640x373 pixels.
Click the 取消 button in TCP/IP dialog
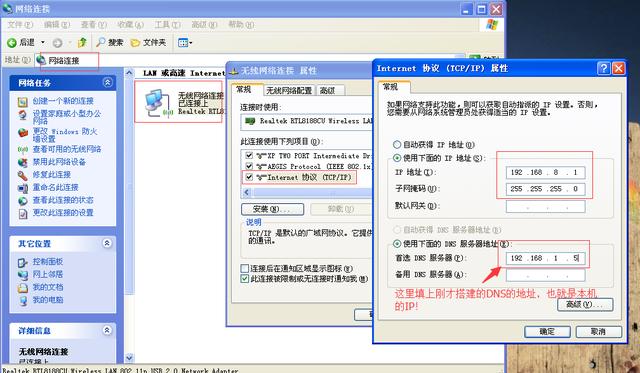[x=598, y=331]
